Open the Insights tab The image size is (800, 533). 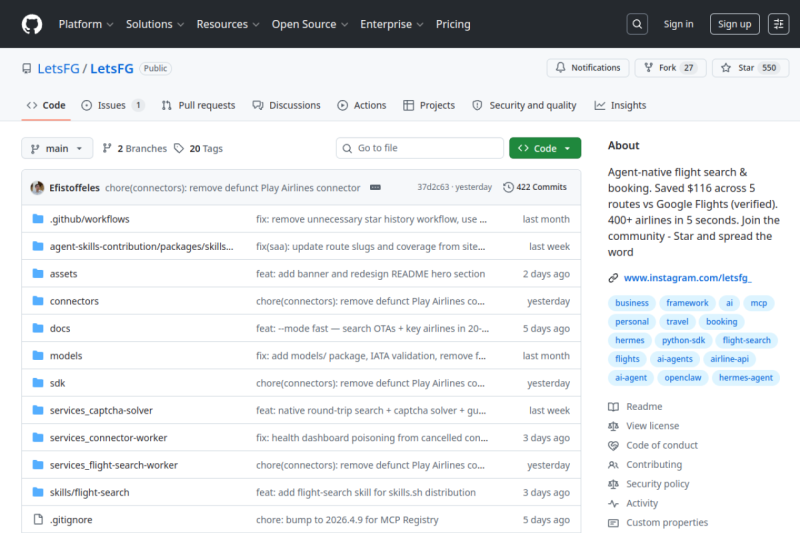click(620, 106)
